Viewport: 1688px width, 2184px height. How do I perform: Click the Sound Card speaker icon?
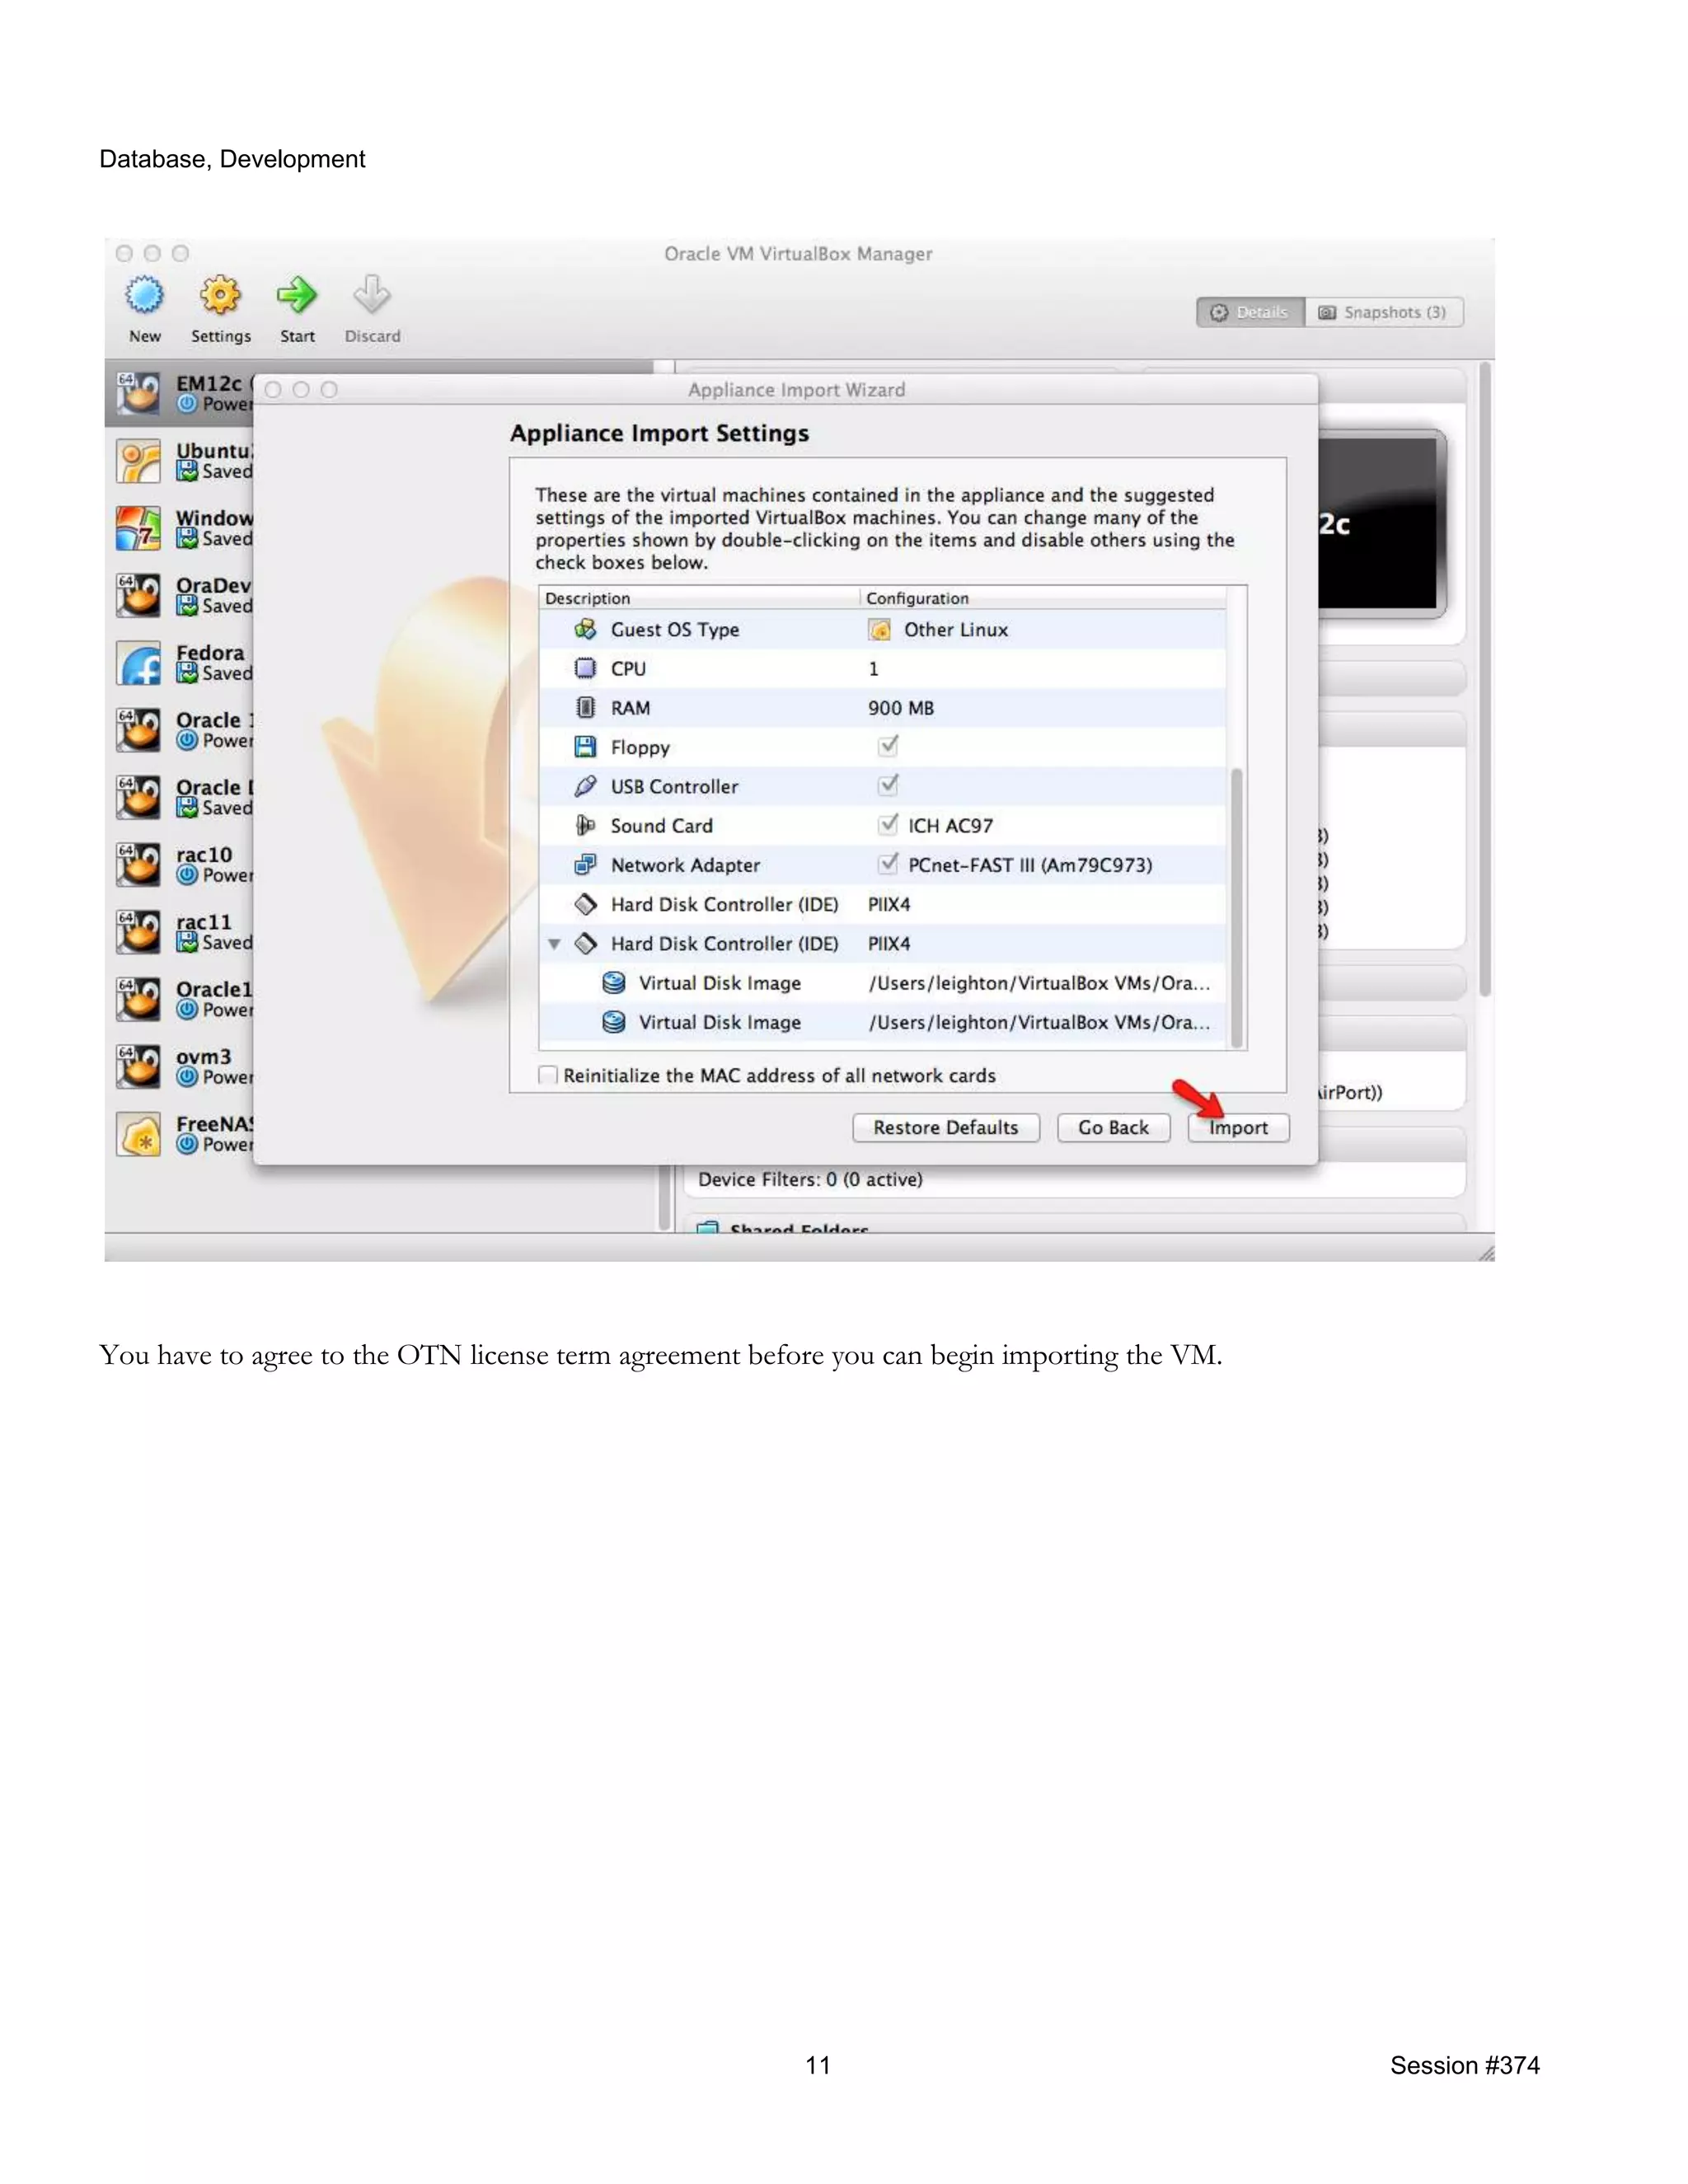[x=585, y=825]
